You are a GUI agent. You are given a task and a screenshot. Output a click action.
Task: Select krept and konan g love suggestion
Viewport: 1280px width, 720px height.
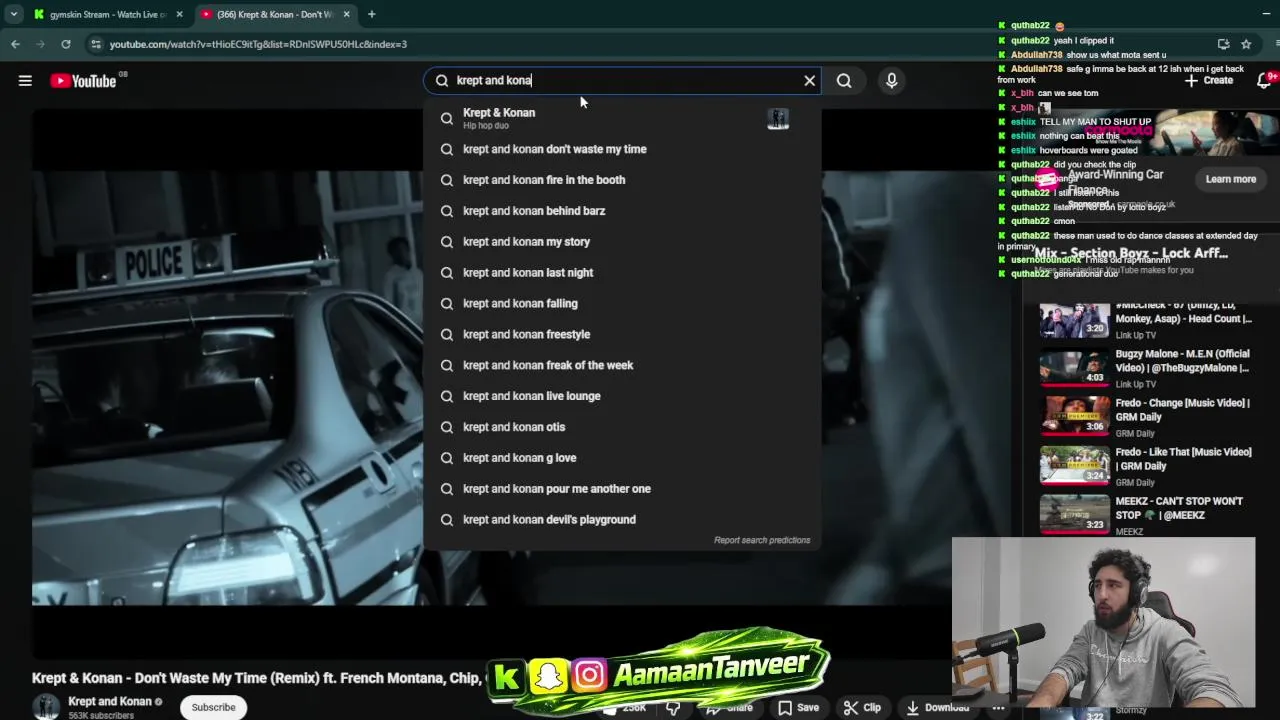(x=621, y=458)
